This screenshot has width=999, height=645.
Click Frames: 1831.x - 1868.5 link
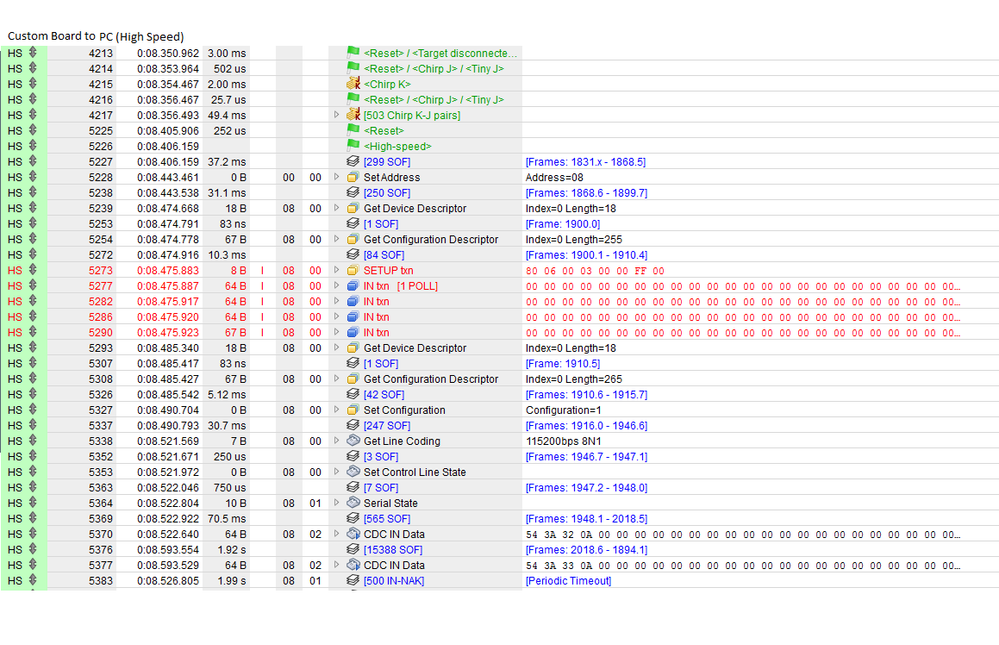click(586, 162)
